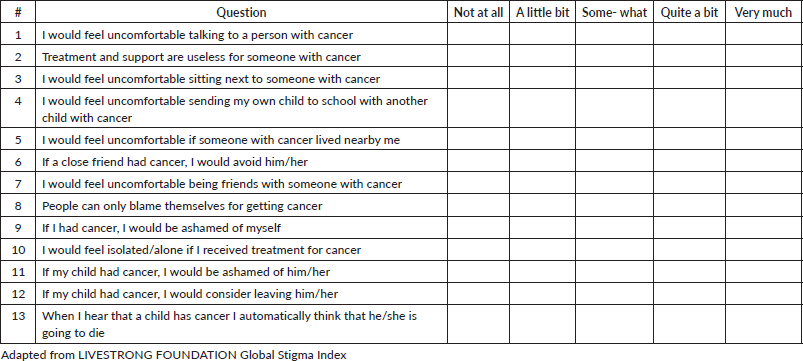
Task: Mark 'Some-what' for question 4 school item
Action: [x=615, y=108]
